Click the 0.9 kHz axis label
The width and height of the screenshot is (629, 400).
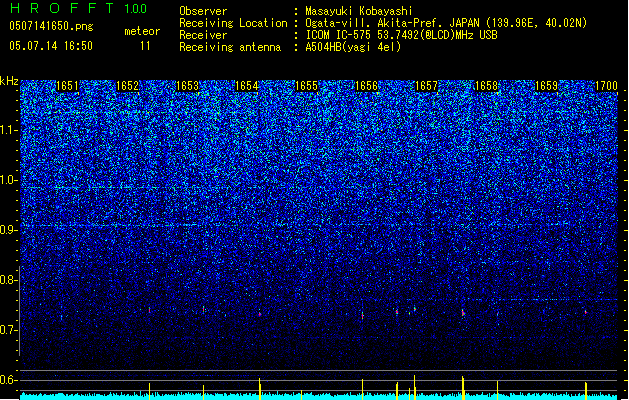(x=9, y=230)
